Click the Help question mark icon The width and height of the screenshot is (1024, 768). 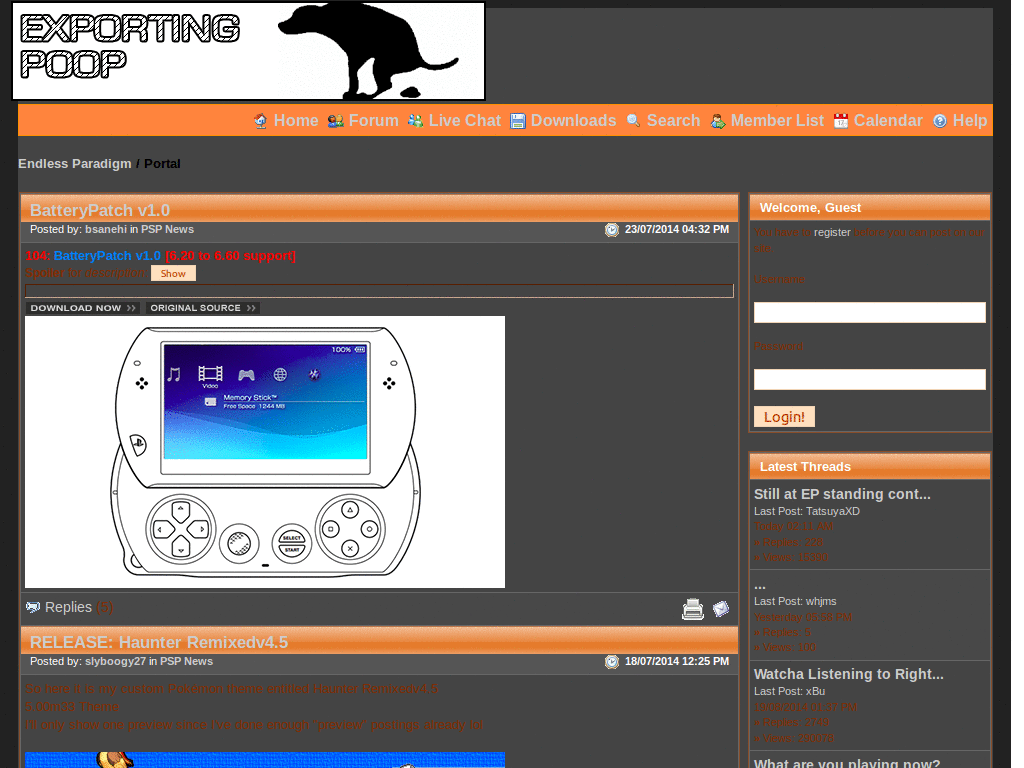(x=940, y=121)
